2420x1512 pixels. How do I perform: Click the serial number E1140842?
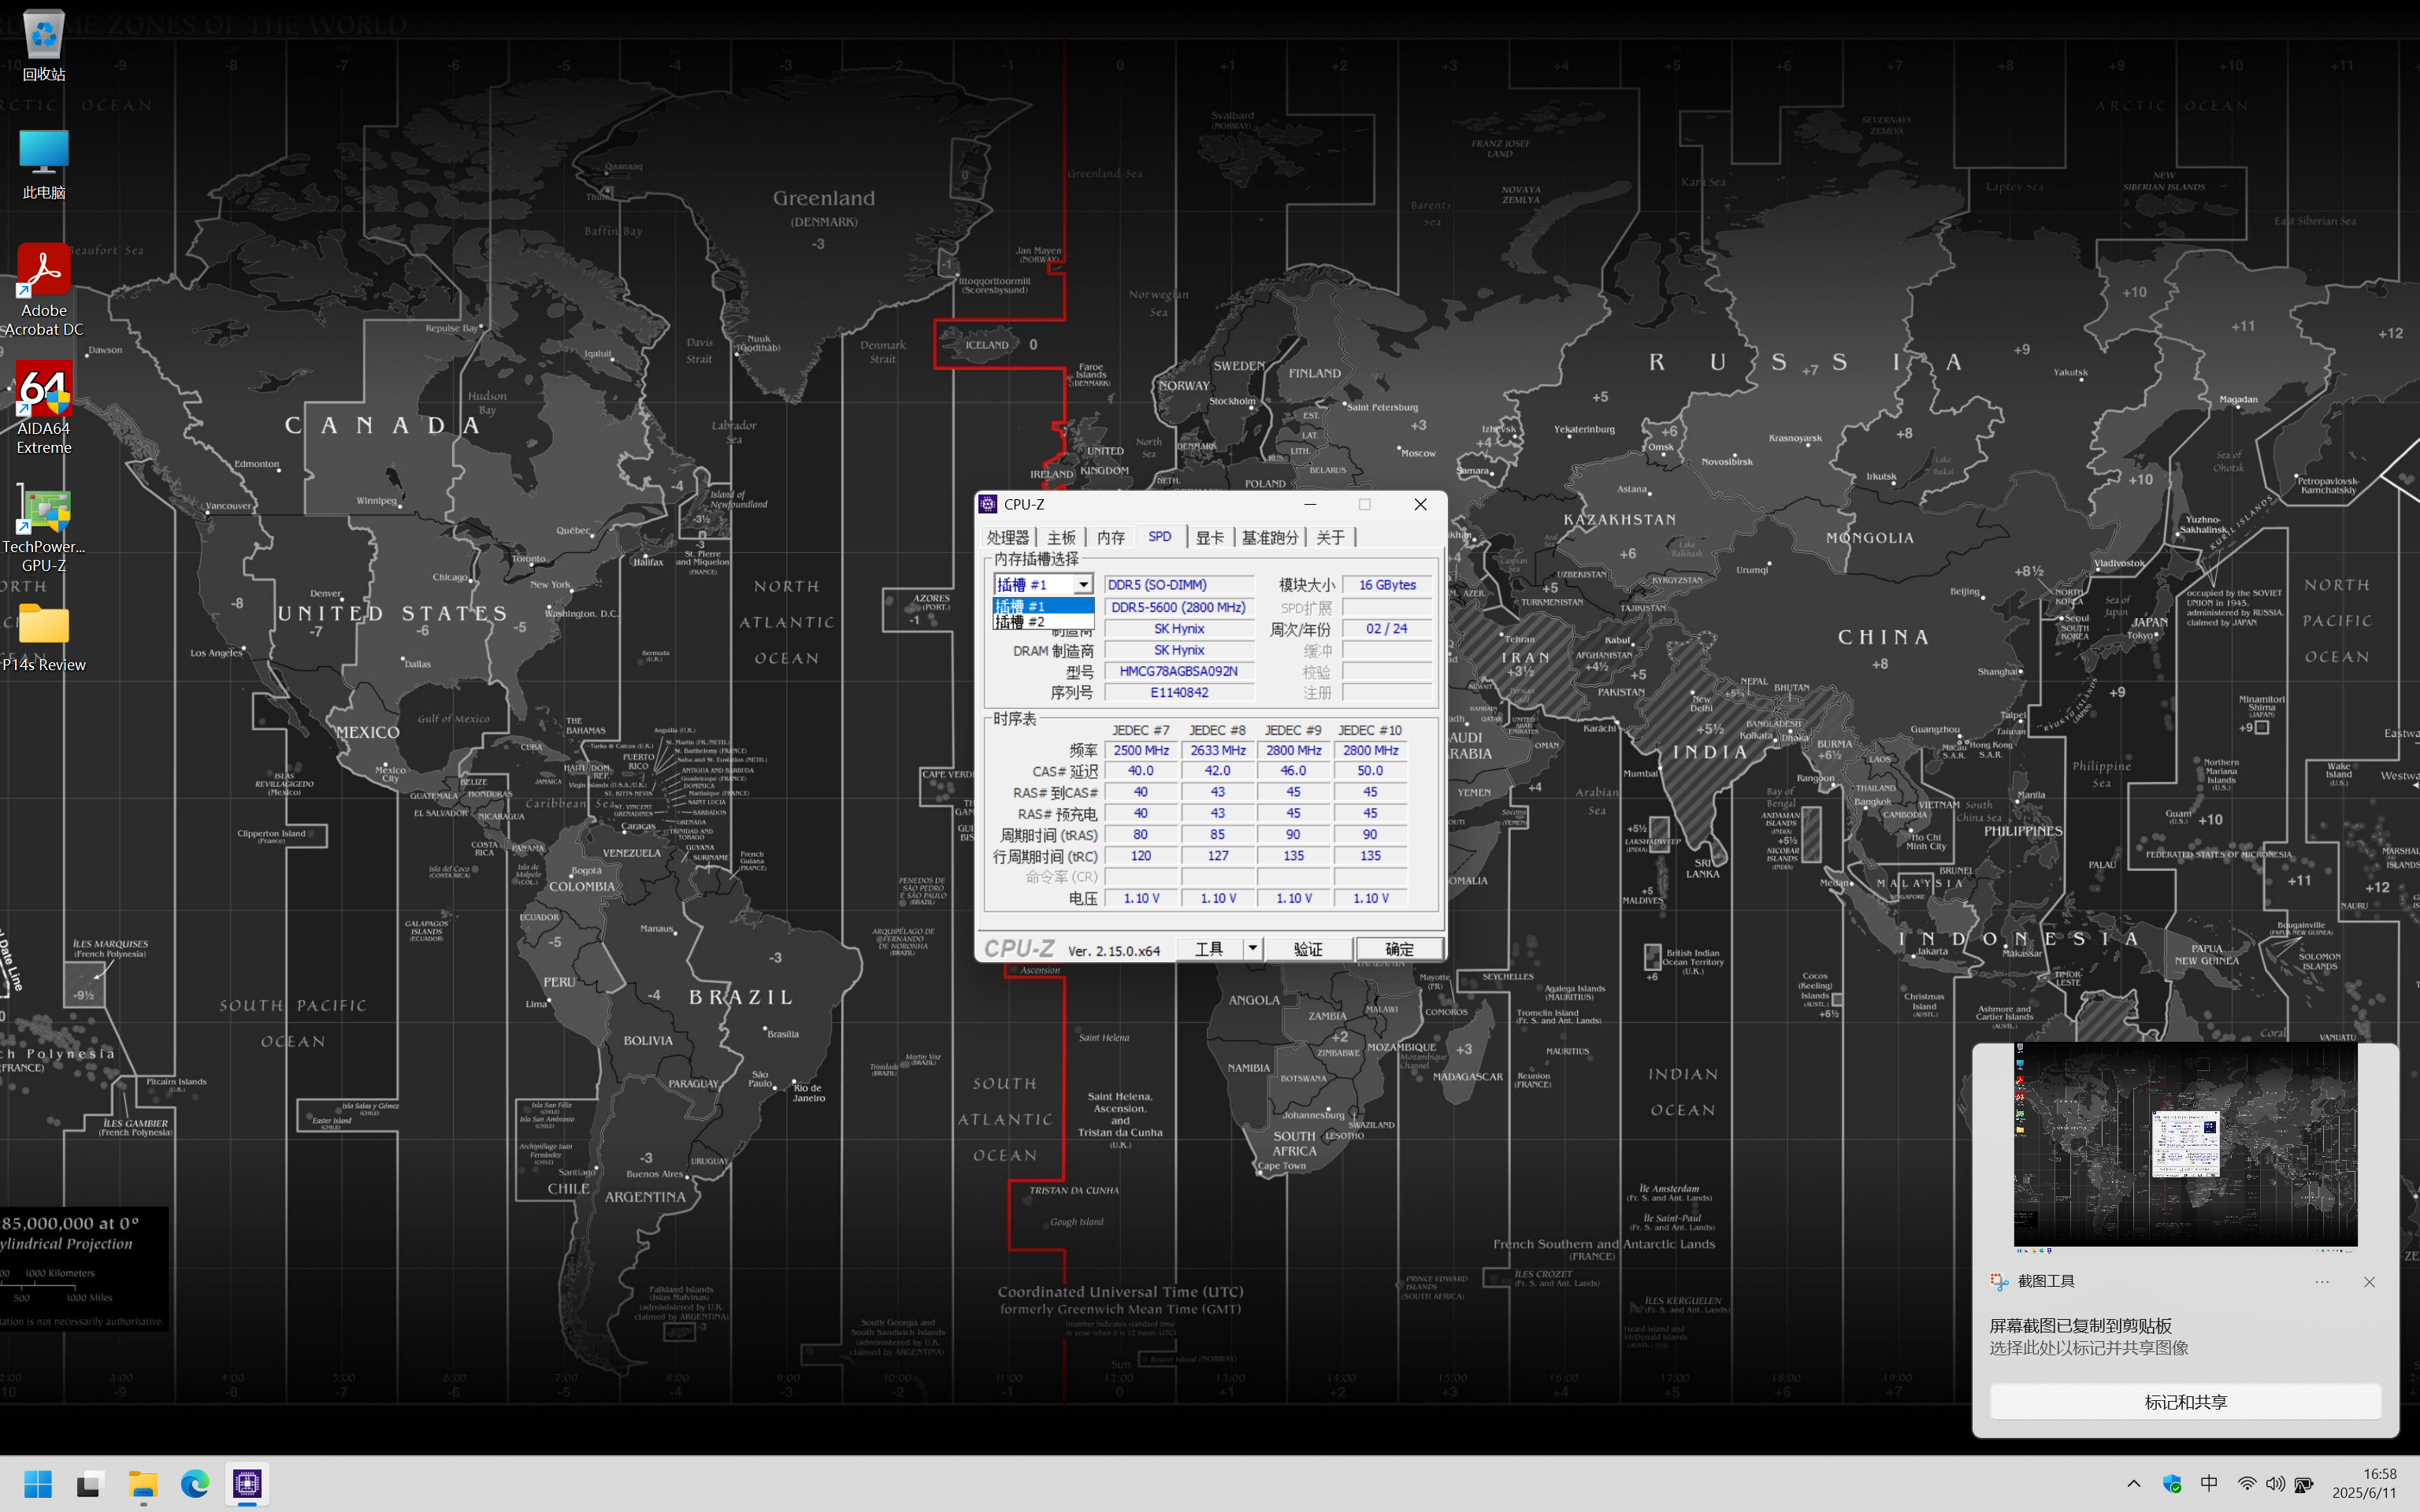[1179, 692]
